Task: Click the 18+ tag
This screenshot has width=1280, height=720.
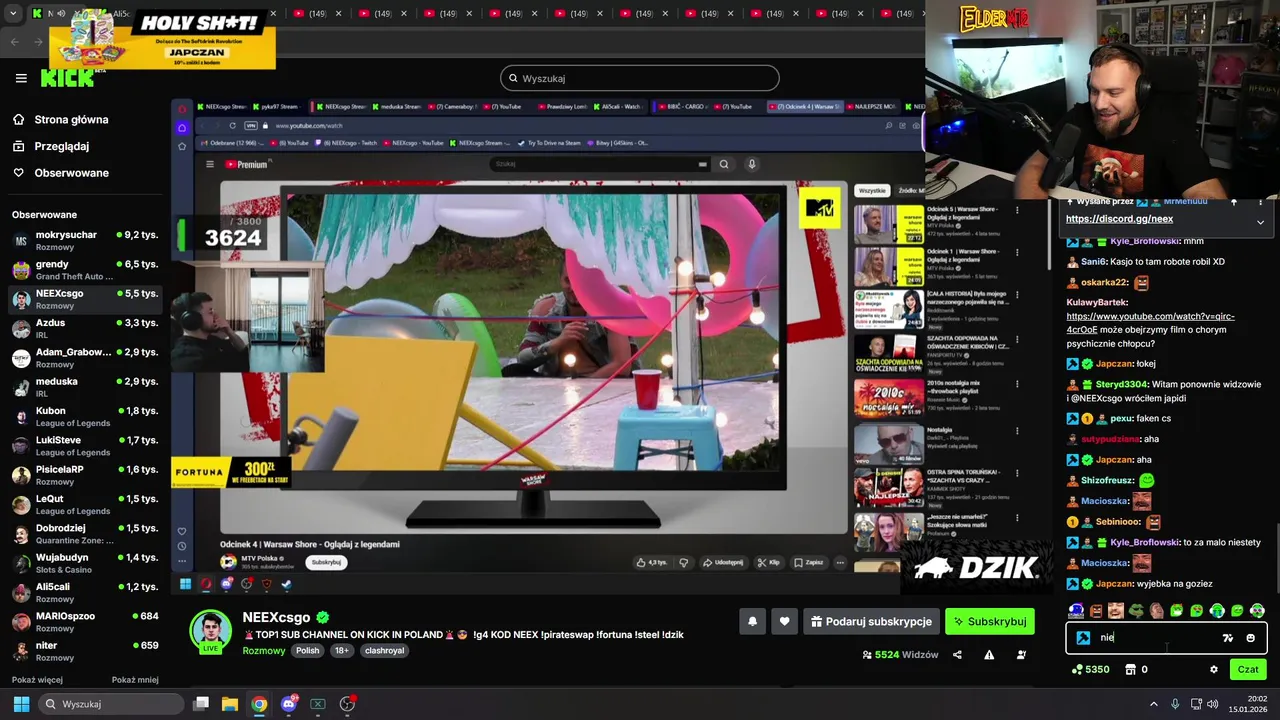Action: (341, 650)
